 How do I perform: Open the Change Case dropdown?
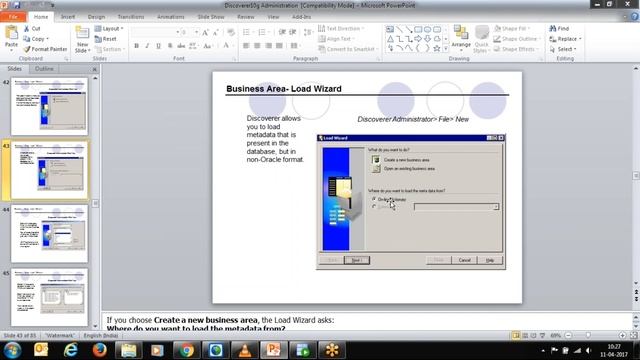[208, 46]
